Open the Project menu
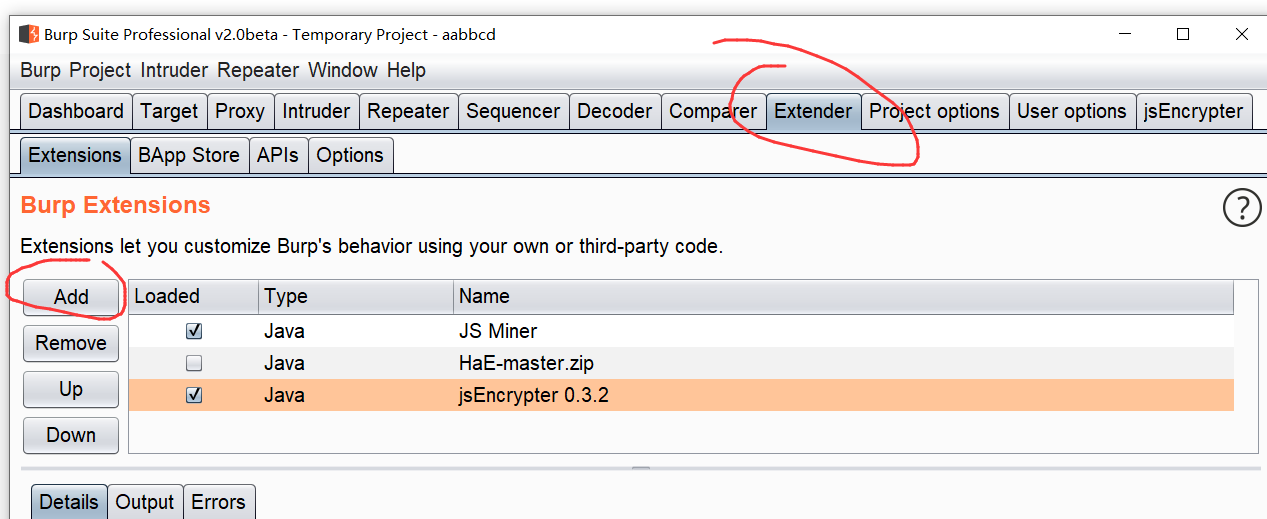1267x519 pixels. (x=100, y=70)
